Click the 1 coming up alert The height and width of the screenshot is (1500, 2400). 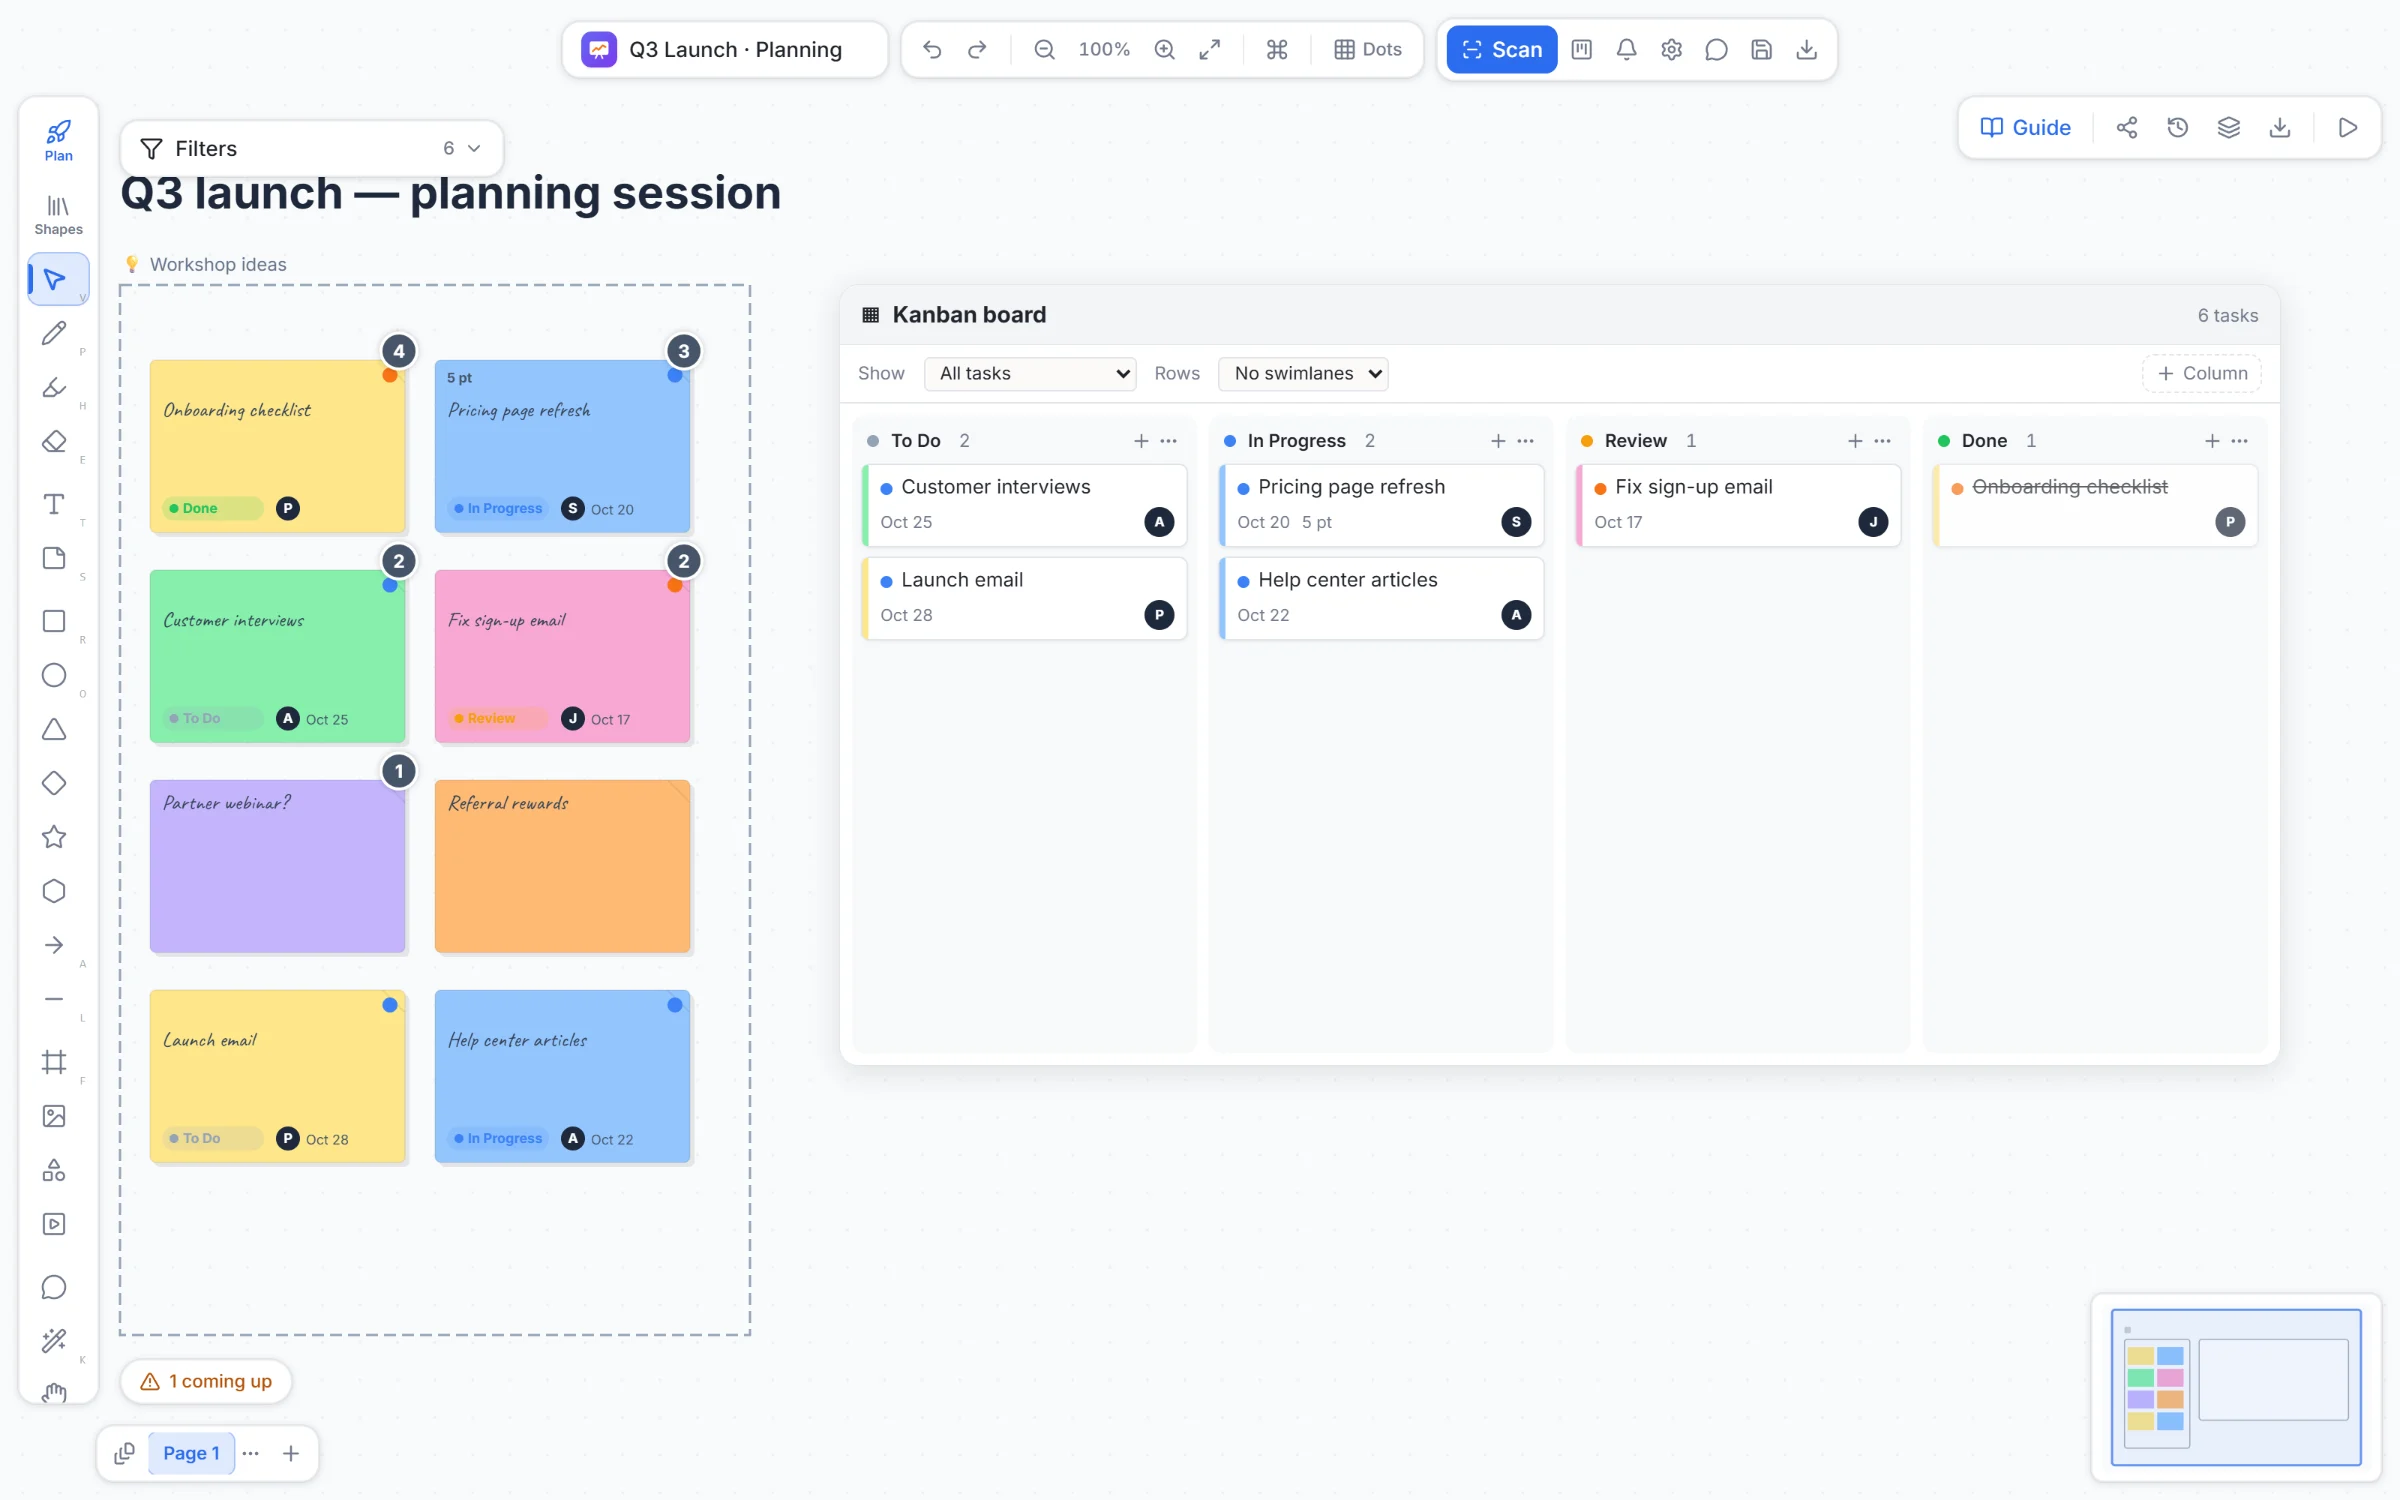pyautogui.click(x=206, y=1381)
